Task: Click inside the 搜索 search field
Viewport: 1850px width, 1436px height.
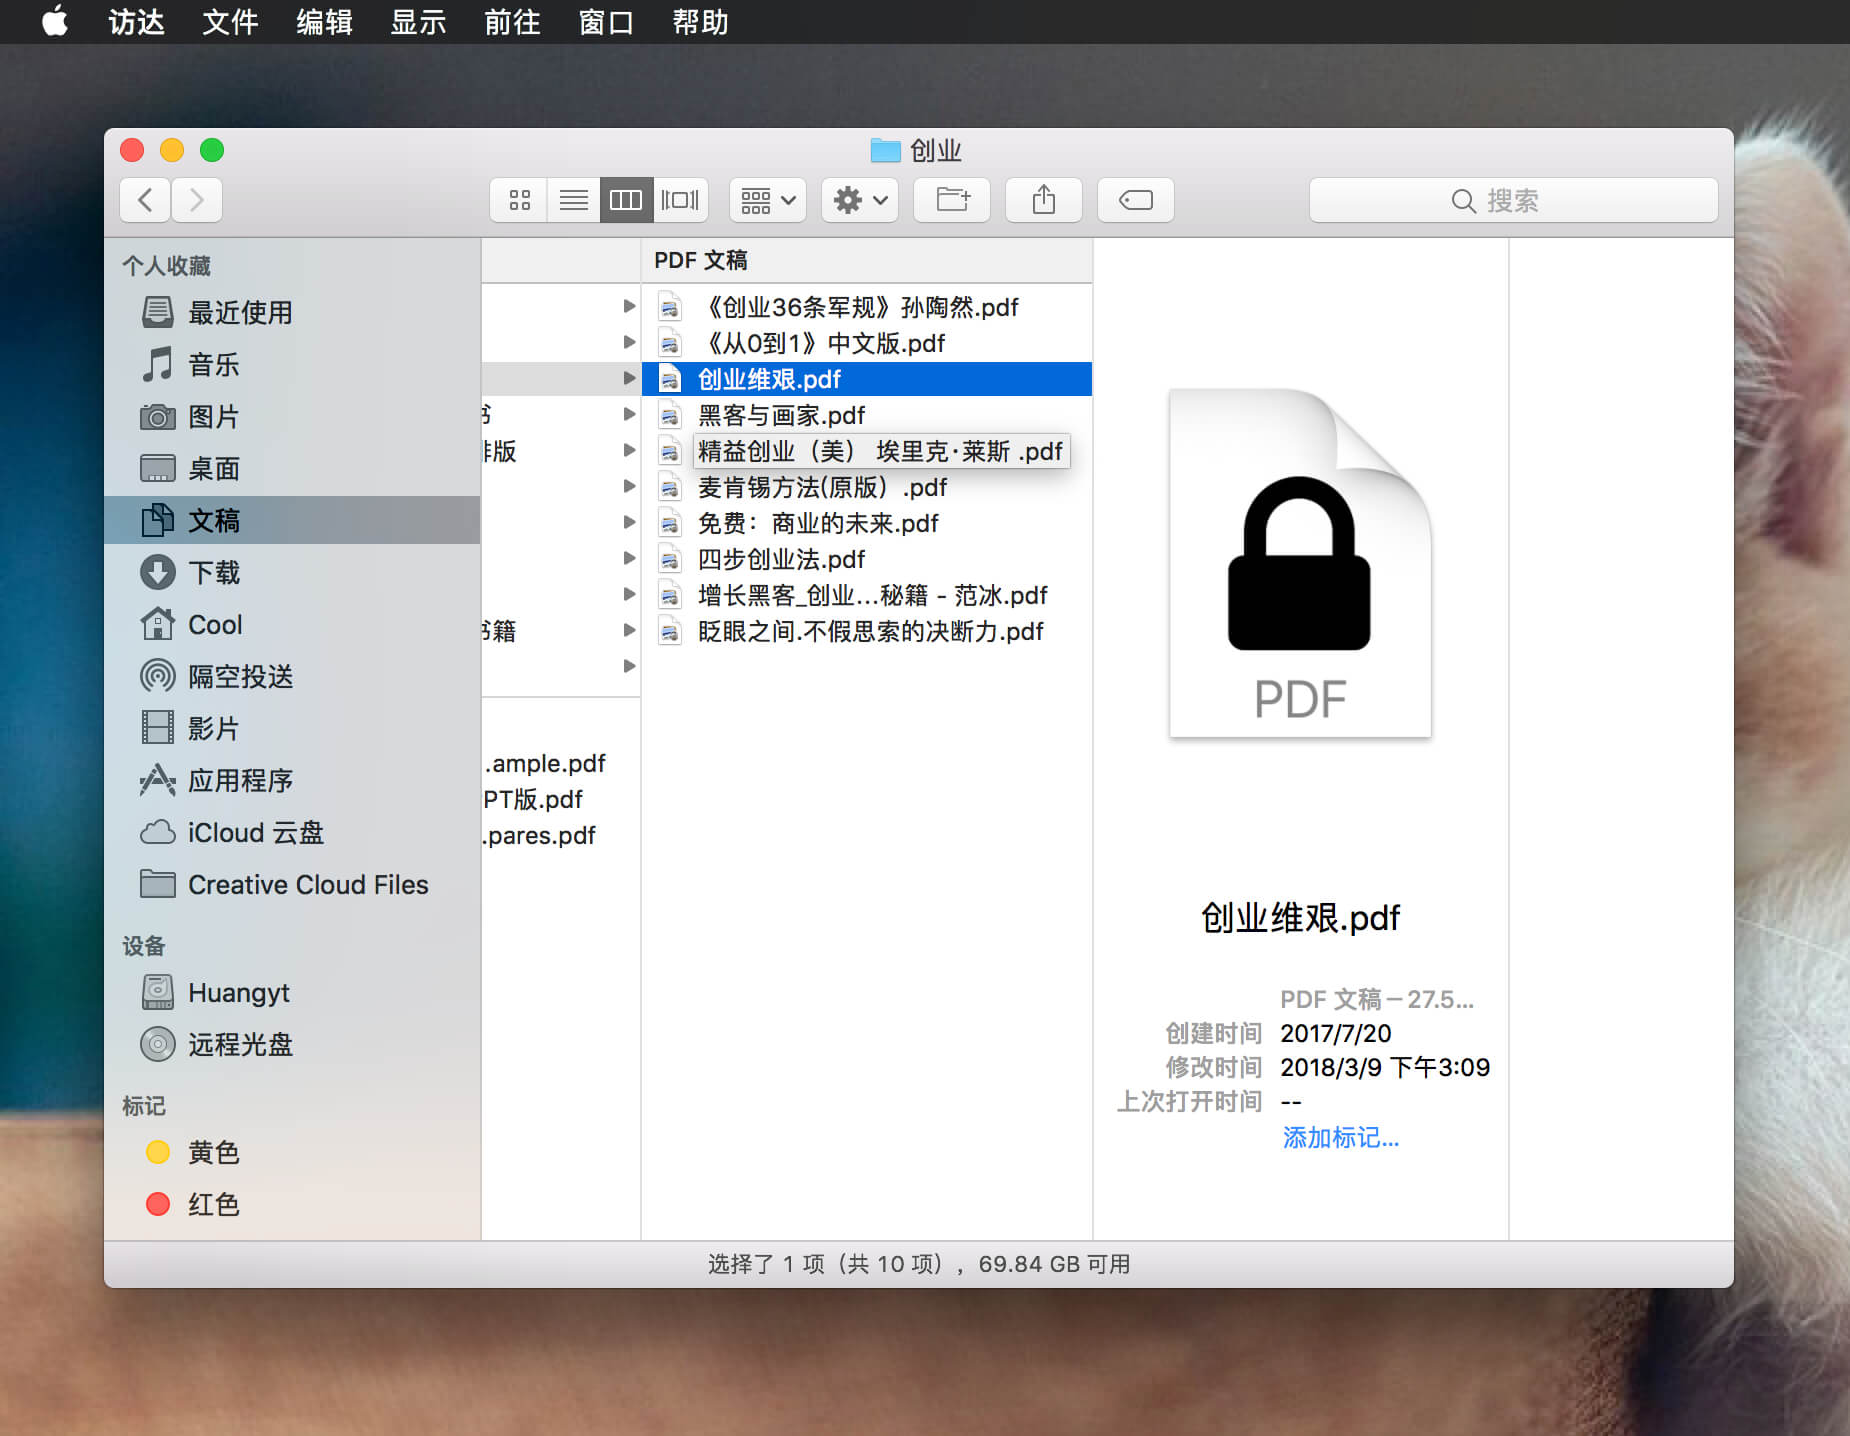Action: coord(1515,200)
